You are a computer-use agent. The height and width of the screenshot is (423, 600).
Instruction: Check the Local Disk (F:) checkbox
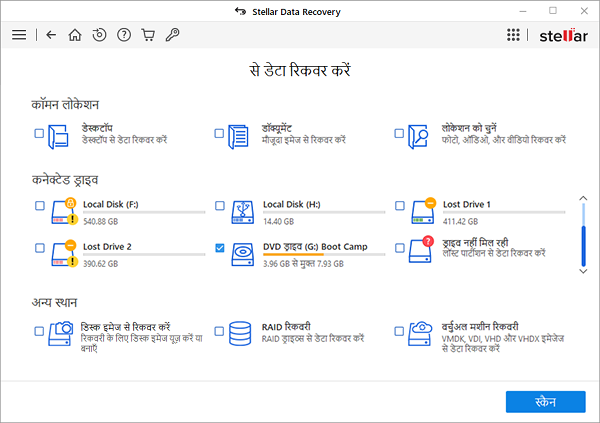[40, 206]
